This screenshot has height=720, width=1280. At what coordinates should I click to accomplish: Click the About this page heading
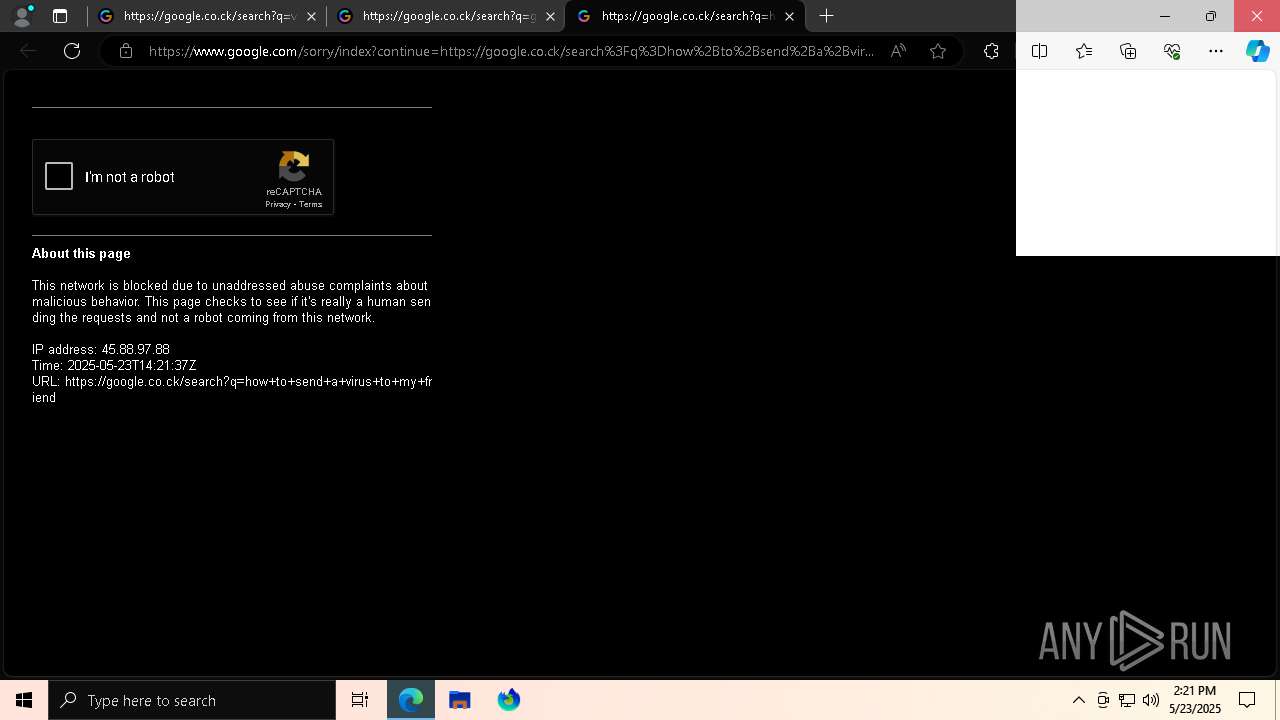click(x=81, y=254)
